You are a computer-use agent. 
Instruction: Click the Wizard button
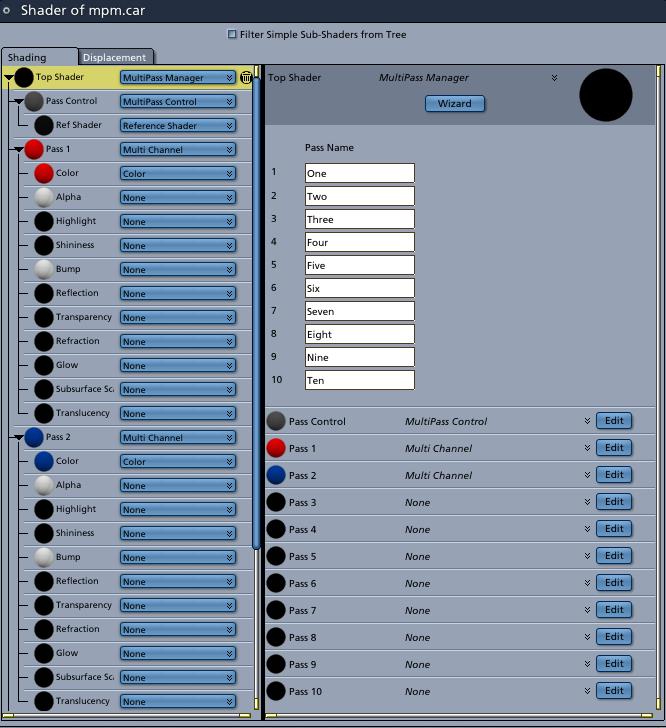pyautogui.click(x=454, y=104)
